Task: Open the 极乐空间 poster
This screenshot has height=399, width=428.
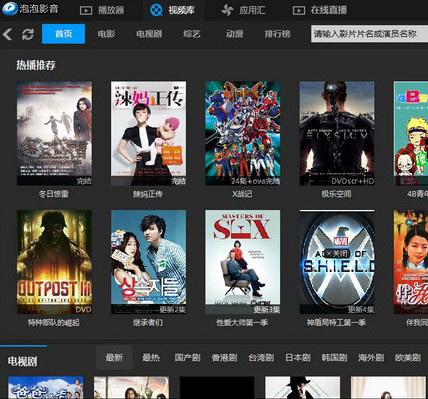Action: (x=337, y=133)
